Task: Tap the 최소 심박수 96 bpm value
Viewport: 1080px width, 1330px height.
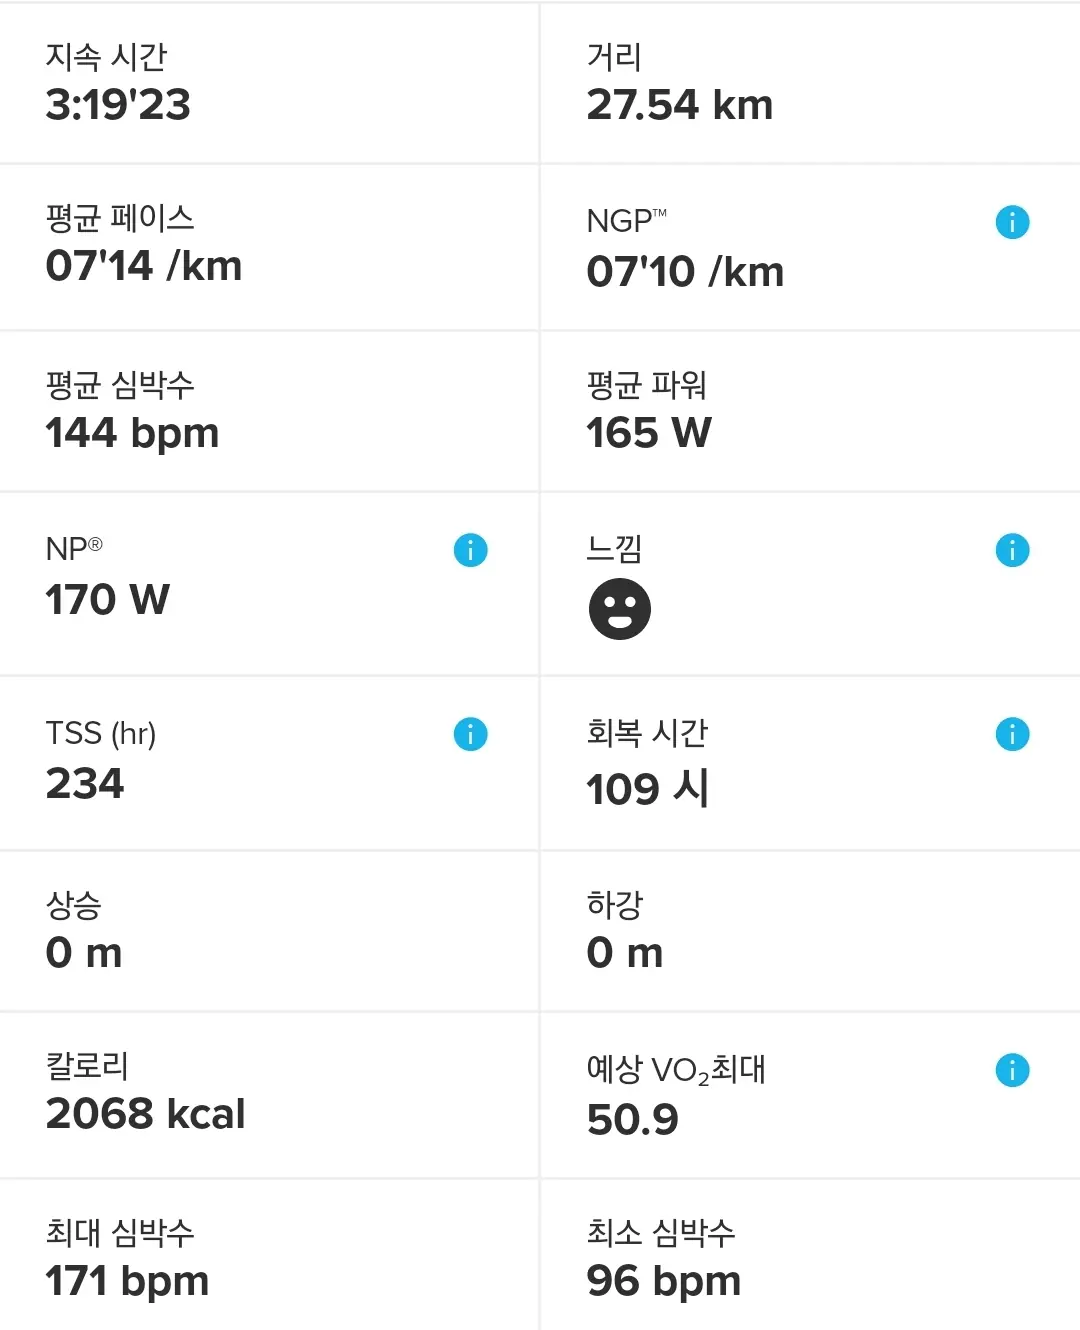Action: (664, 1281)
